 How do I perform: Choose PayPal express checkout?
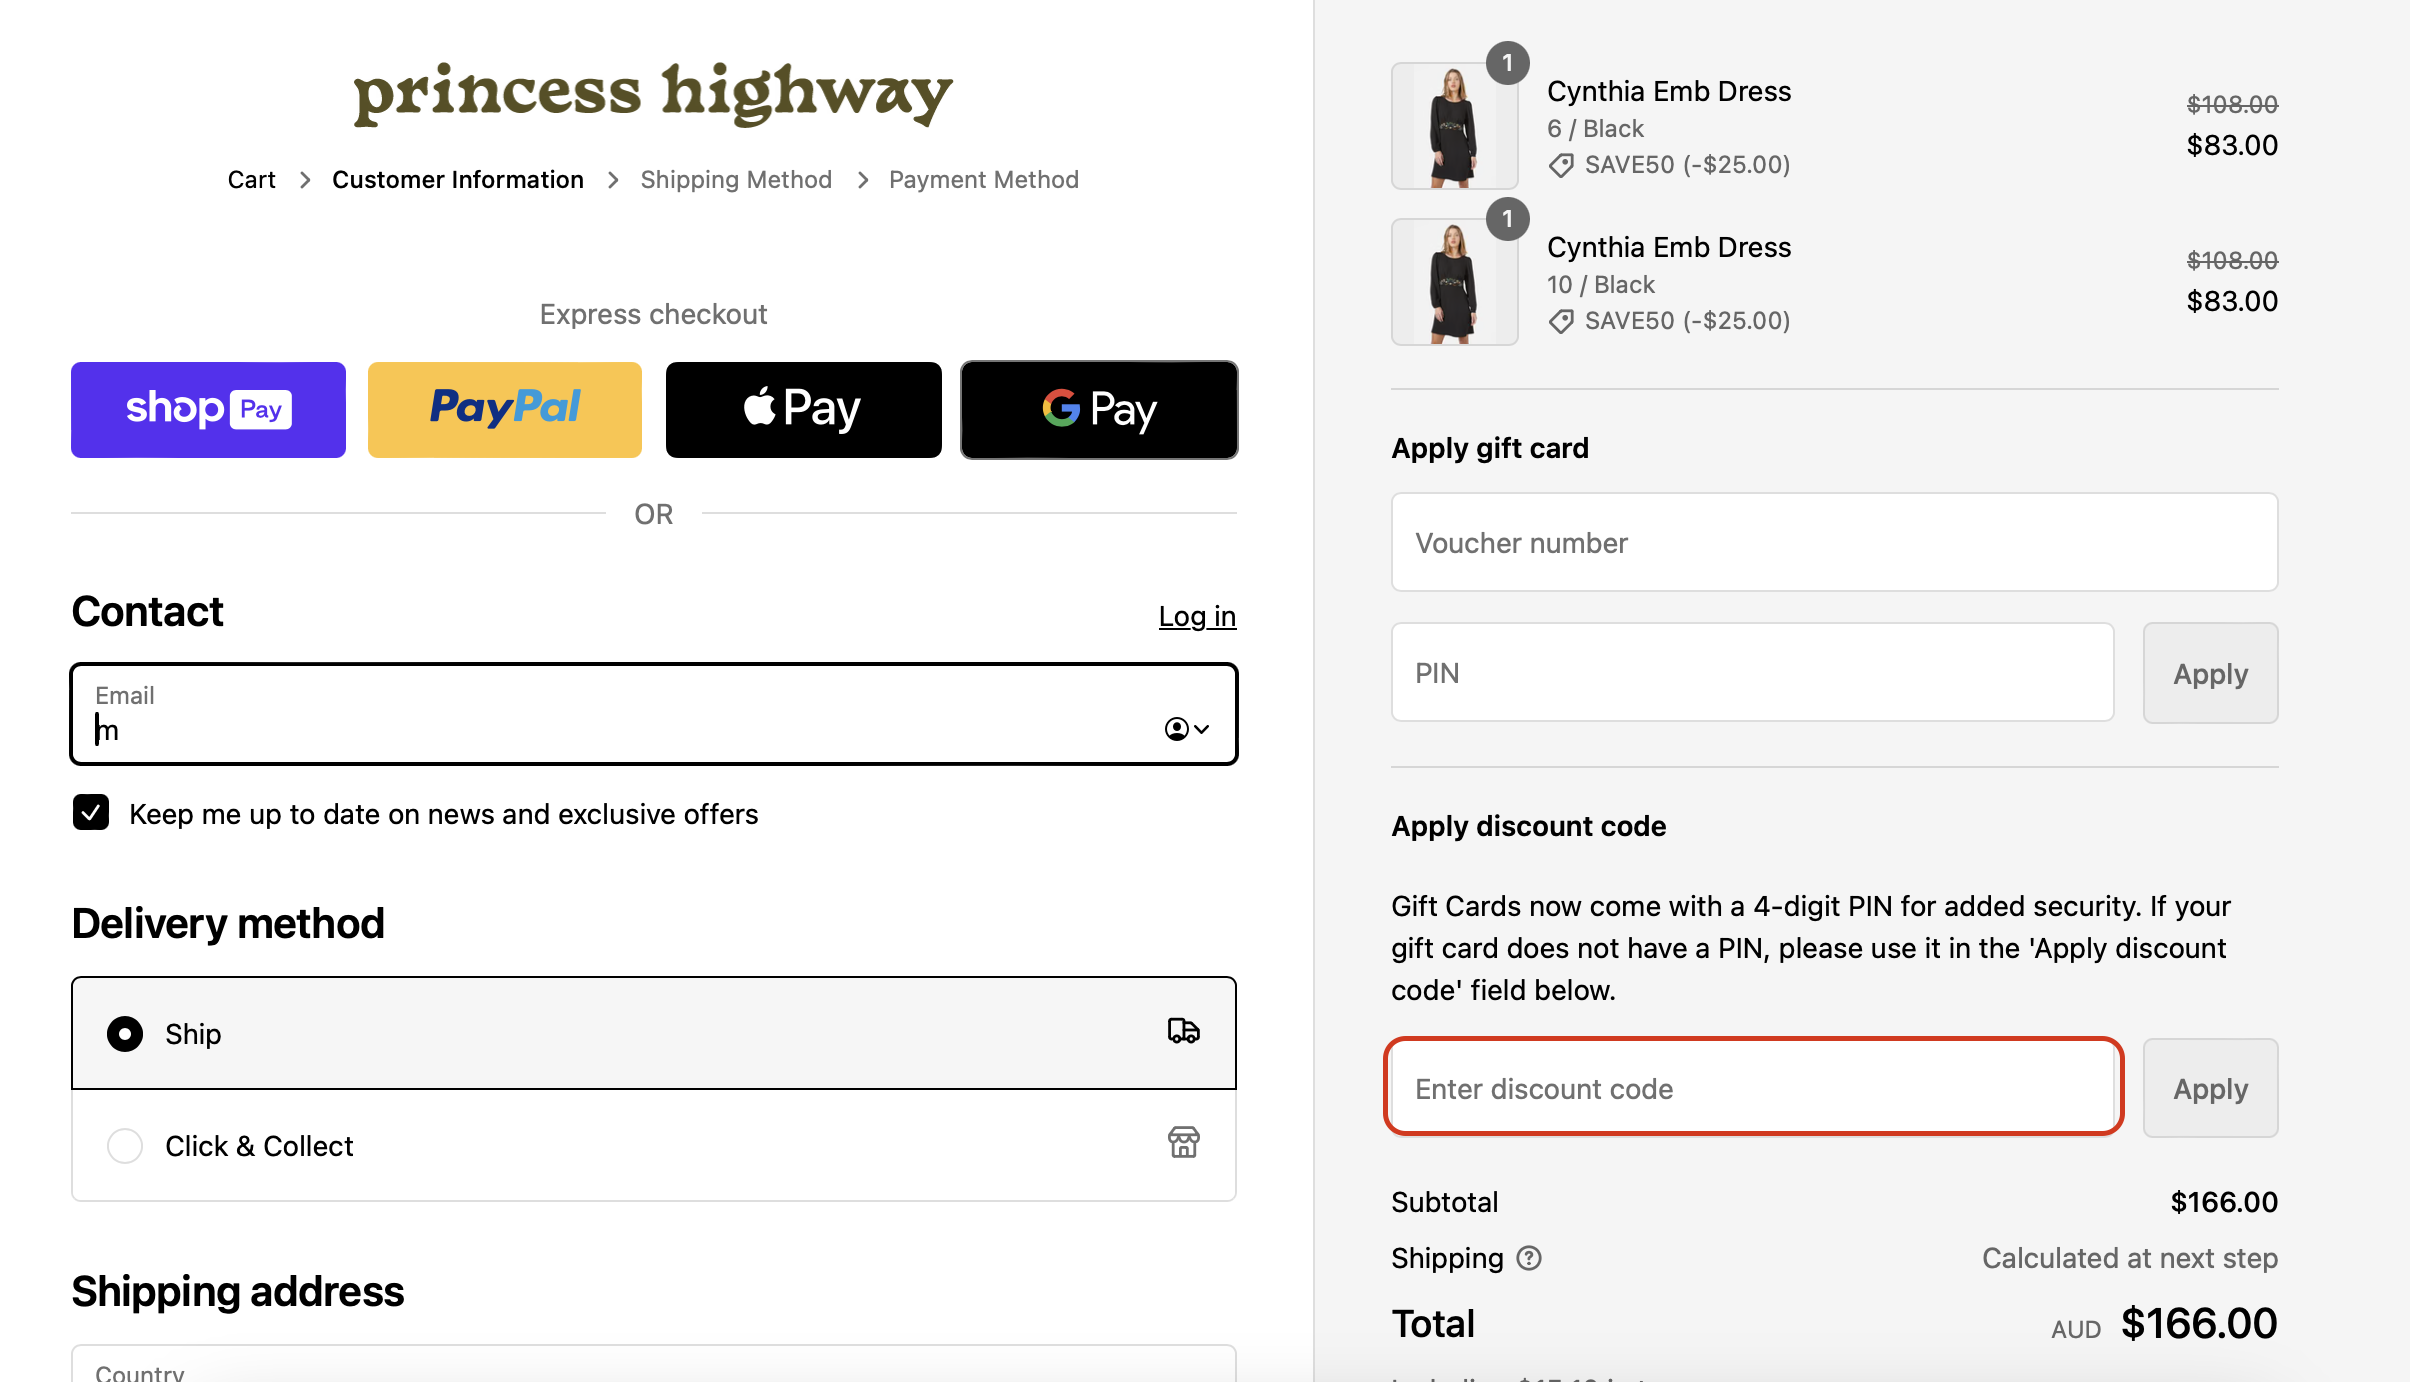(504, 409)
